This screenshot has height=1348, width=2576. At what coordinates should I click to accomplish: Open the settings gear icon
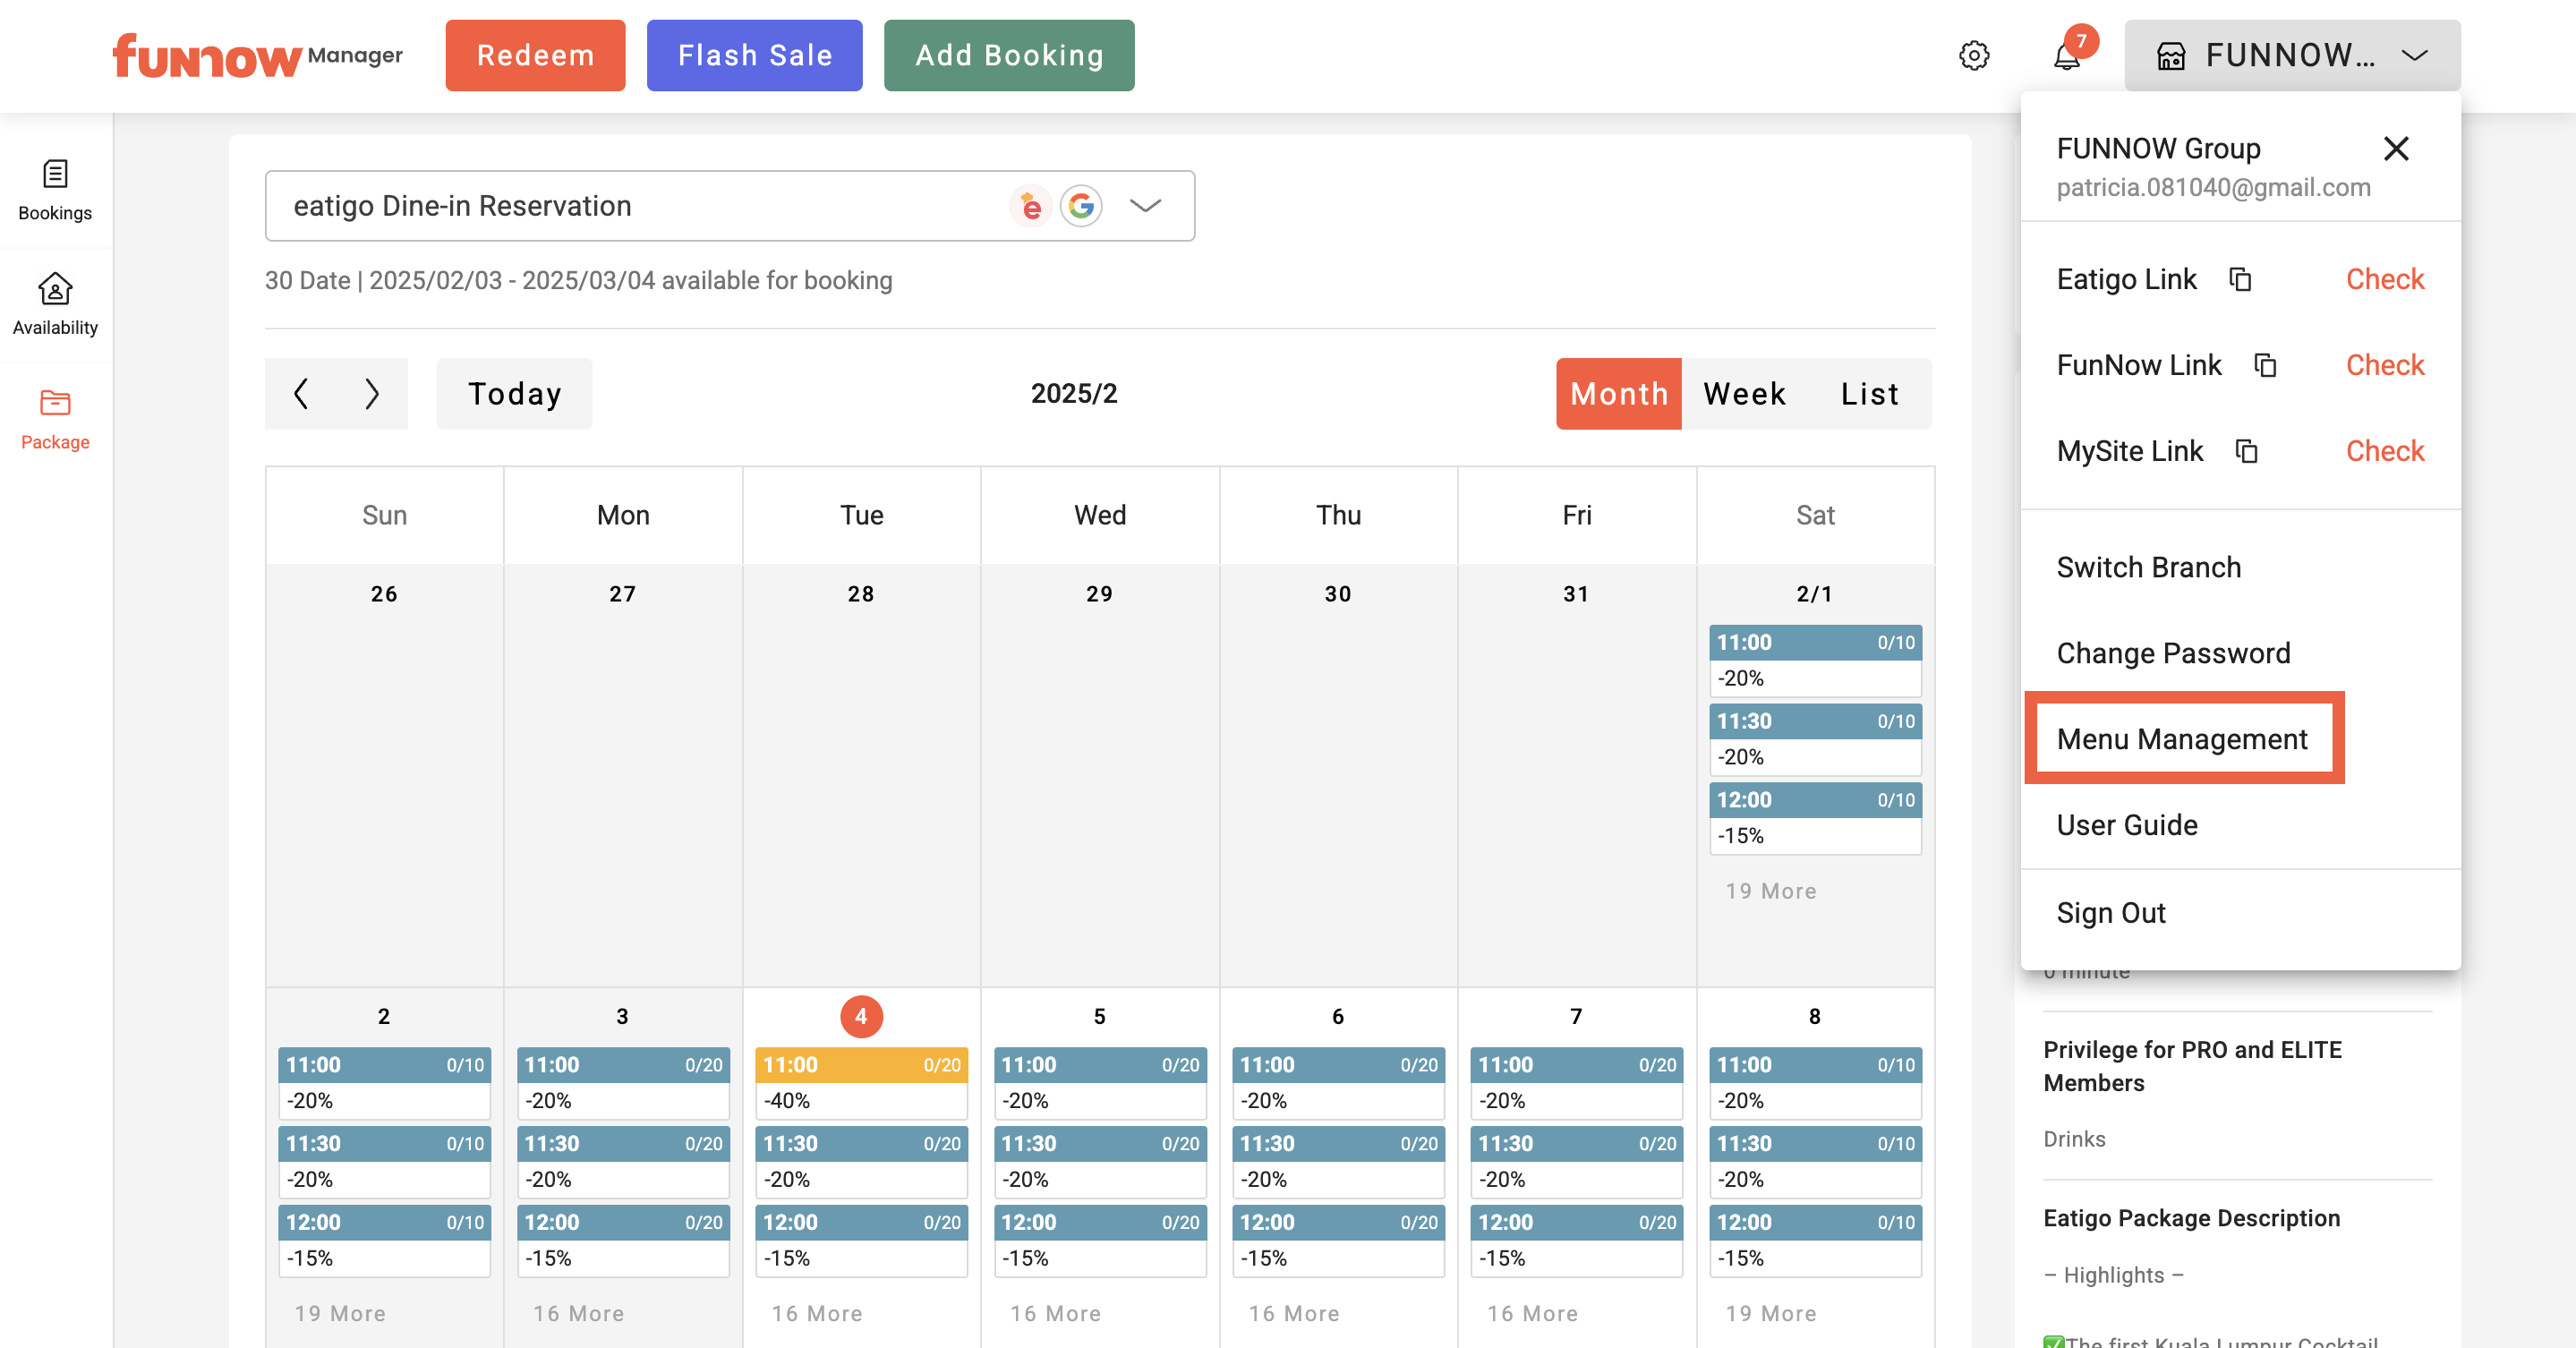click(x=1974, y=55)
